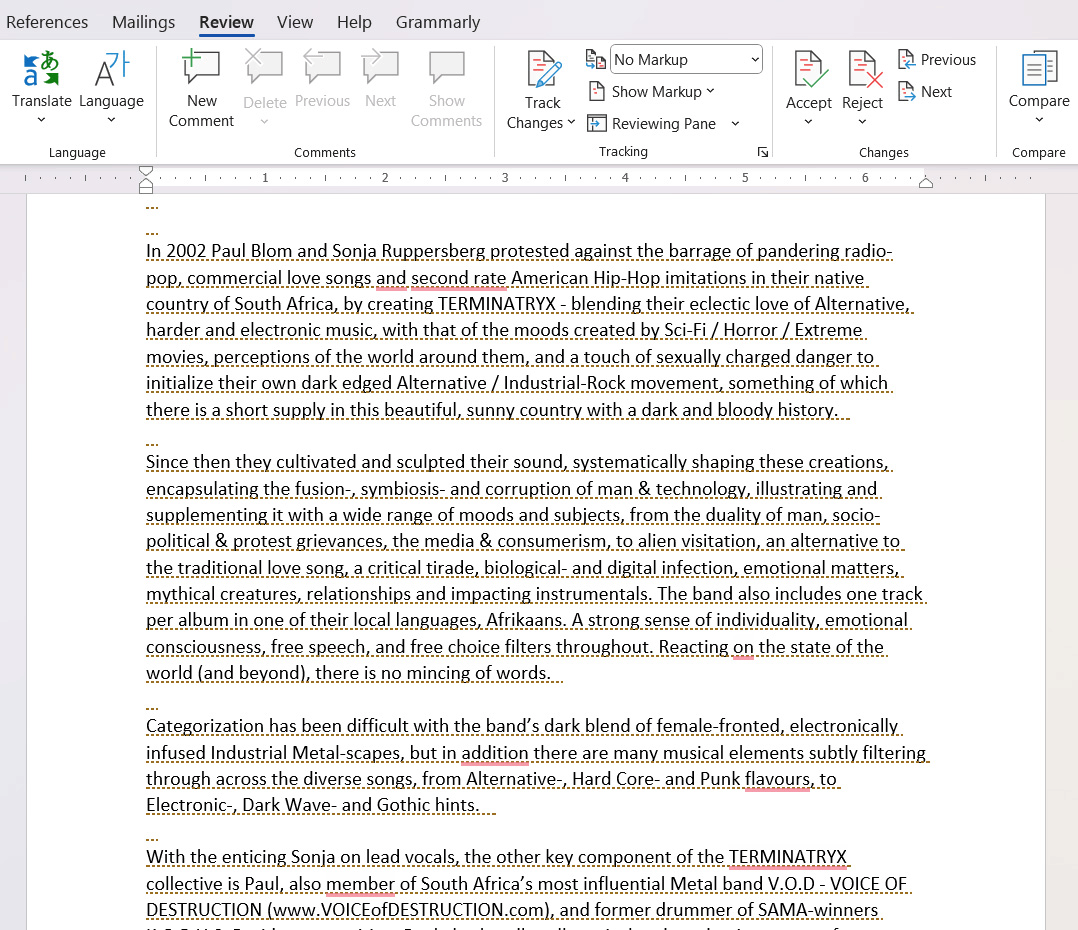Image resolution: width=1078 pixels, height=930 pixels.
Task: Open the Language tool
Action: [111, 85]
